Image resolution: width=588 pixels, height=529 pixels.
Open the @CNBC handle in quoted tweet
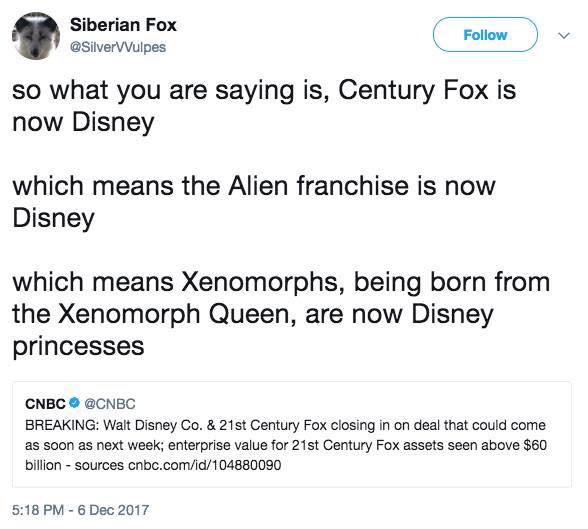(110, 404)
